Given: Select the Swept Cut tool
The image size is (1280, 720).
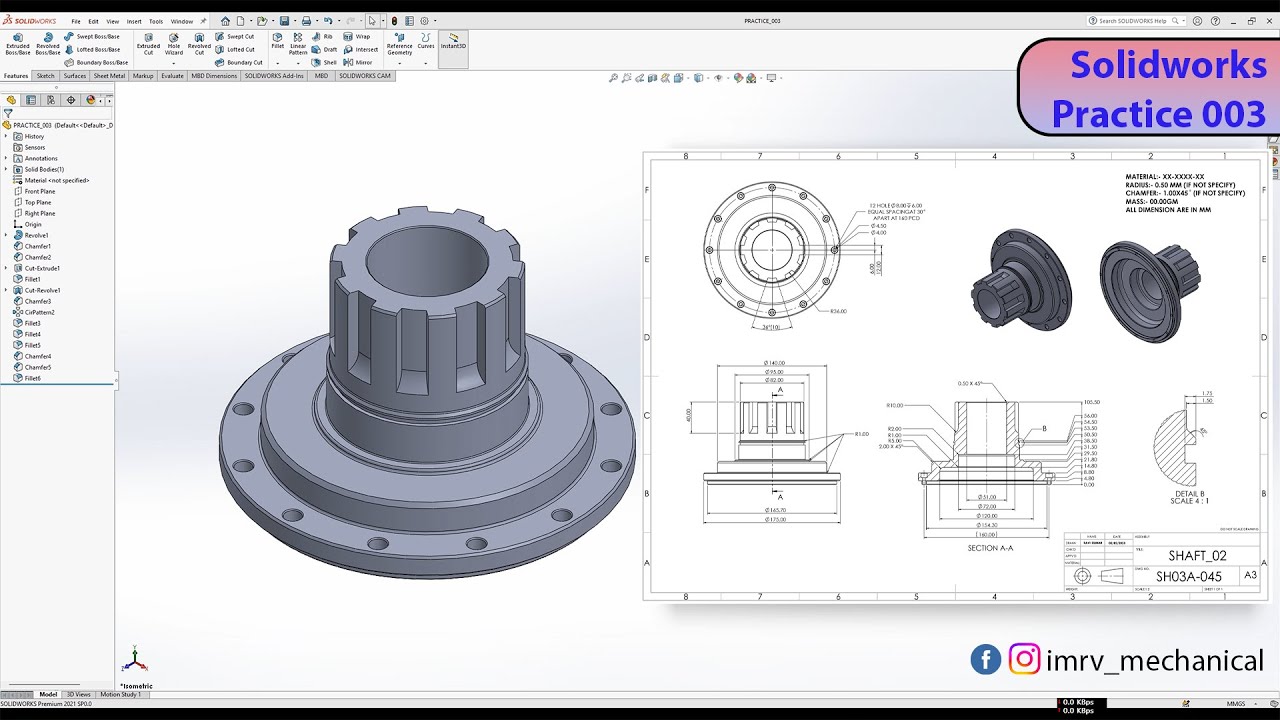Looking at the screenshot, I should point(235,36).
